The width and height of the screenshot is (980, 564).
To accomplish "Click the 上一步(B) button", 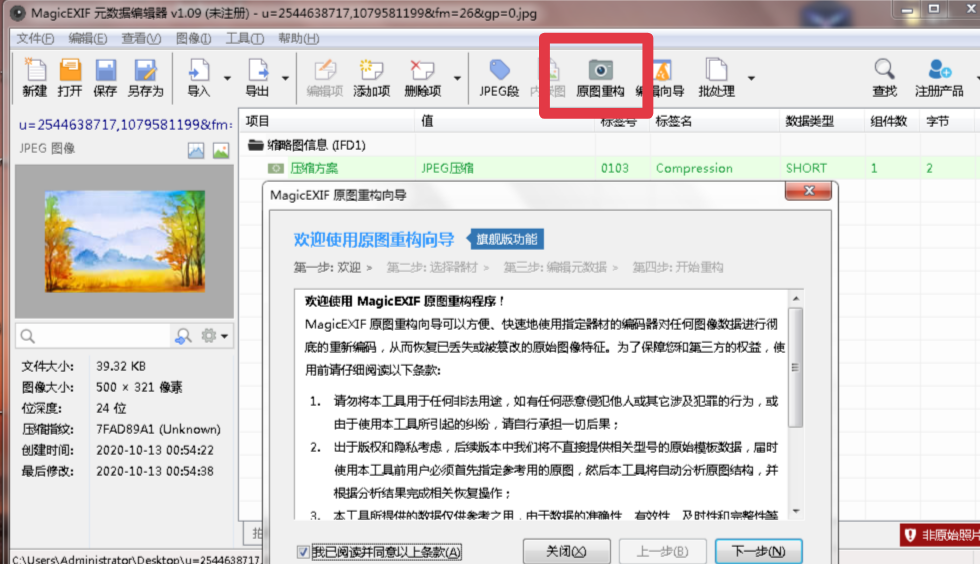I will (662, 551).
